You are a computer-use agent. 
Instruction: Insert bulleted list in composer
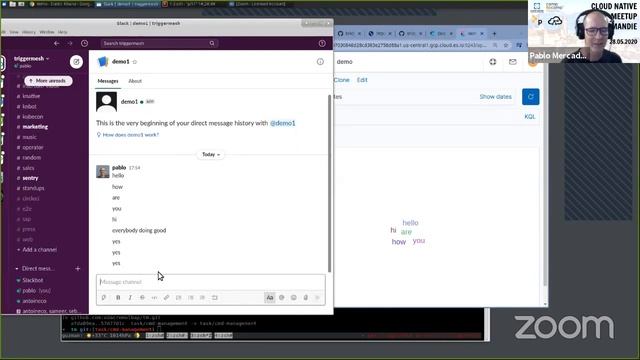pos(191,298)
